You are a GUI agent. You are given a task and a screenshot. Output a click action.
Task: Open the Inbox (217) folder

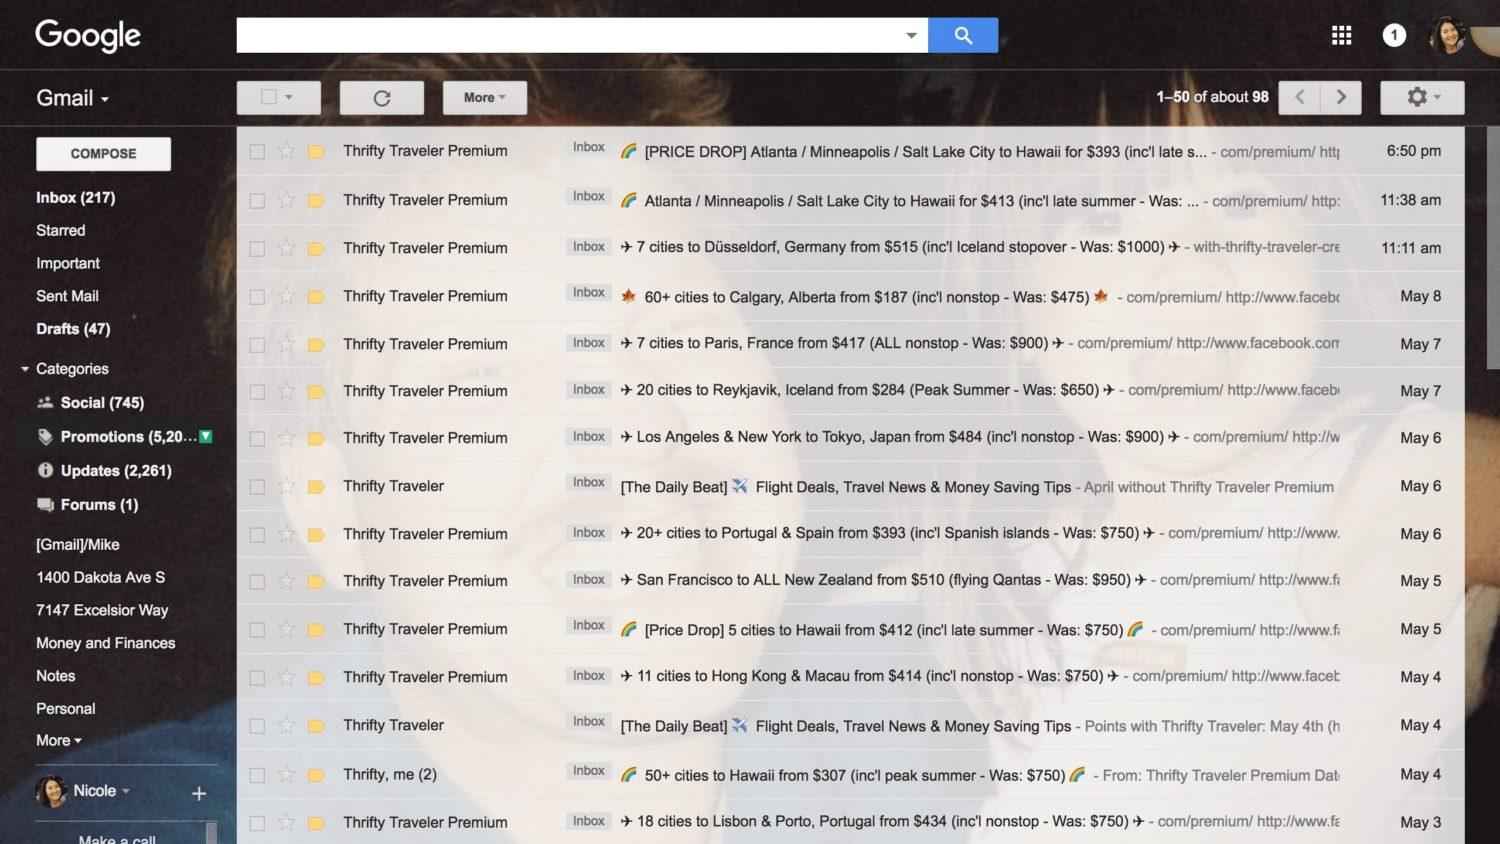76,198
